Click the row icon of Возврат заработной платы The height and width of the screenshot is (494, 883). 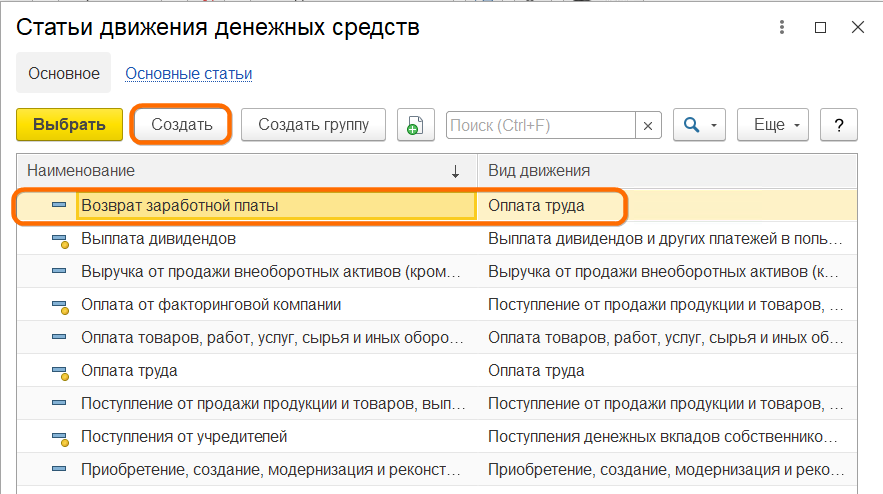(x=59, y=205)
